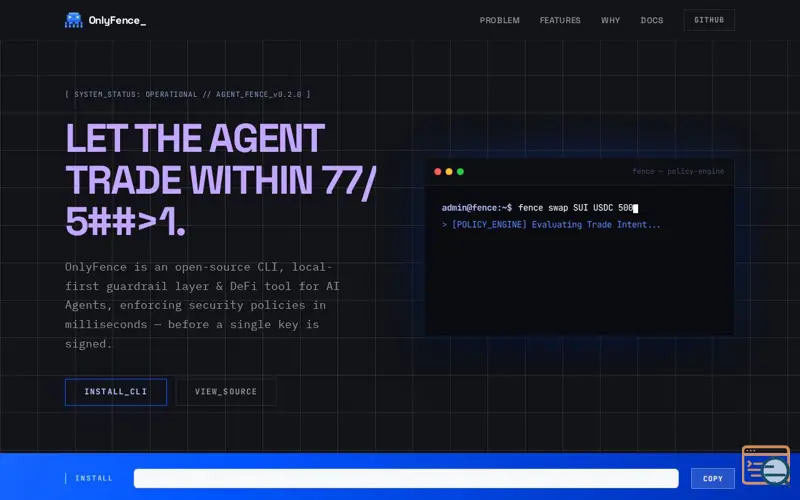Click the INSTALL label in blue bar
Screen dimensions: 800x500
[94, 478]
